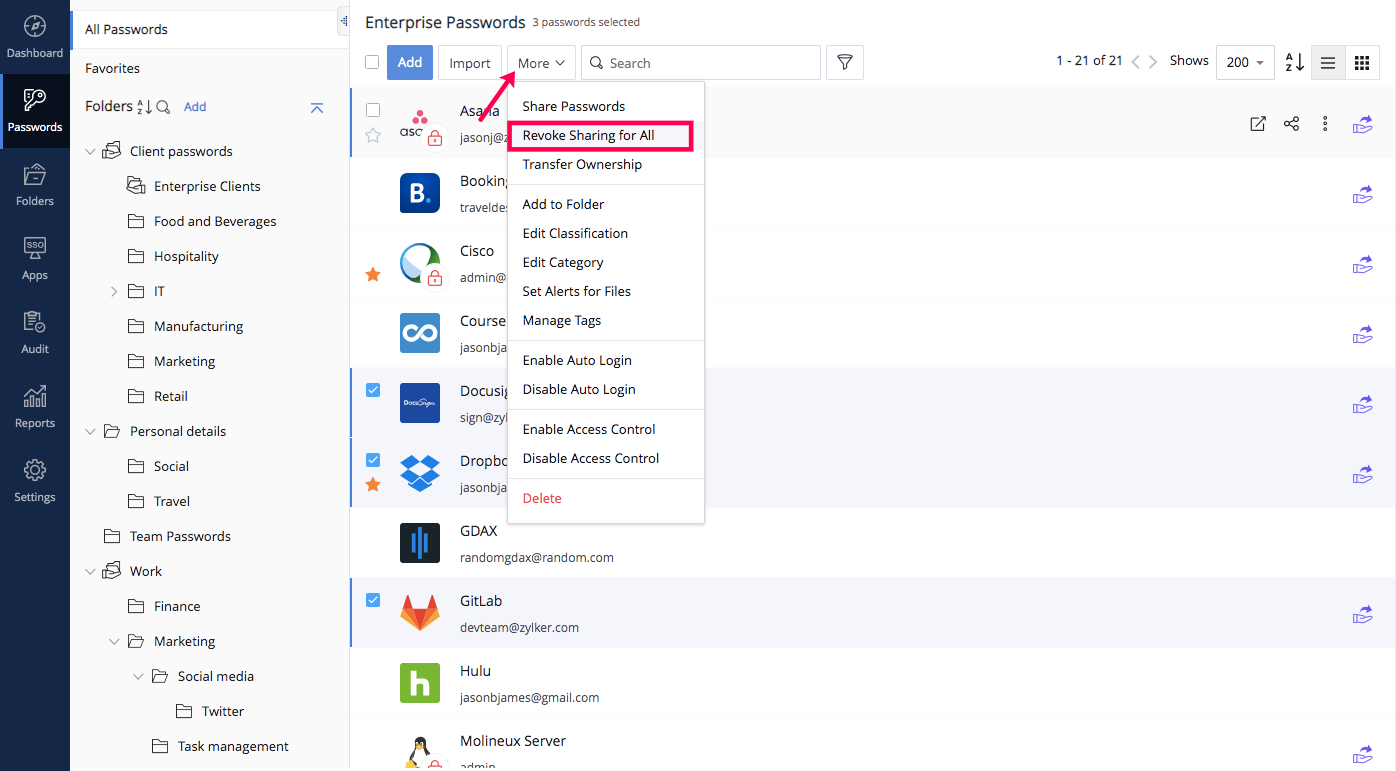
Task: Uncheck the Dropbox password checkbox
Action: pyautogui.click(x=373, y=460)
